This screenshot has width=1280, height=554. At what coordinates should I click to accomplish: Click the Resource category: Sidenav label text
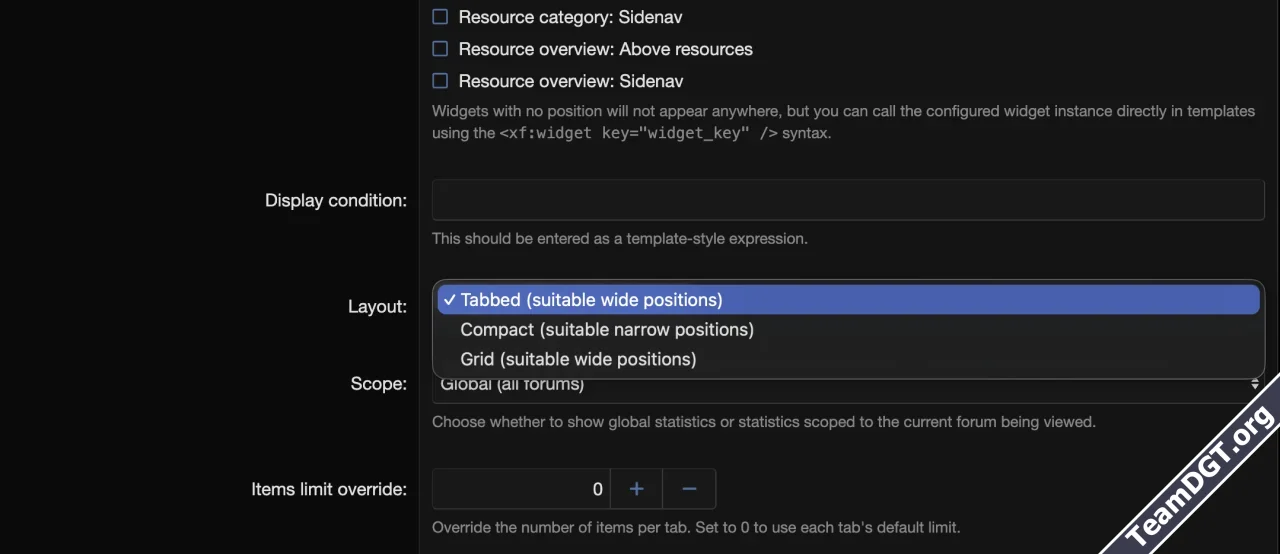point(570,17)
